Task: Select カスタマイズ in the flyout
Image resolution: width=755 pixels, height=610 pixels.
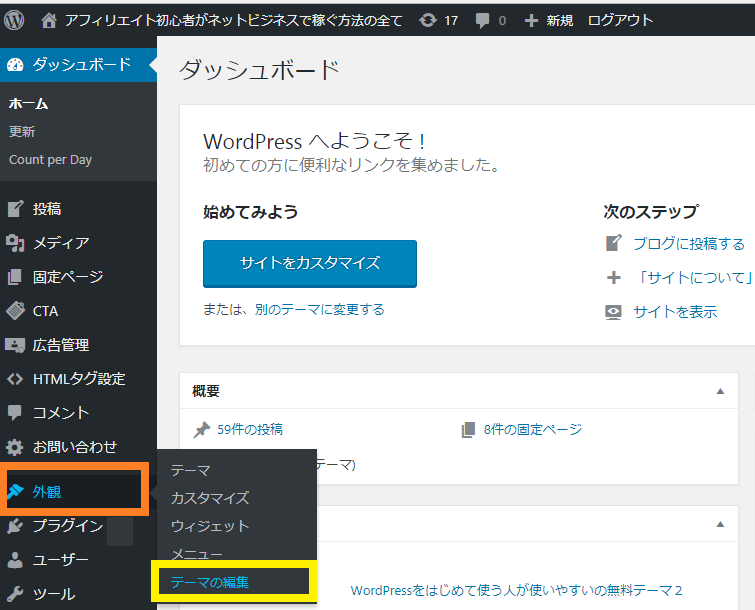Action: pyautogui.click(x=210, y=498)
